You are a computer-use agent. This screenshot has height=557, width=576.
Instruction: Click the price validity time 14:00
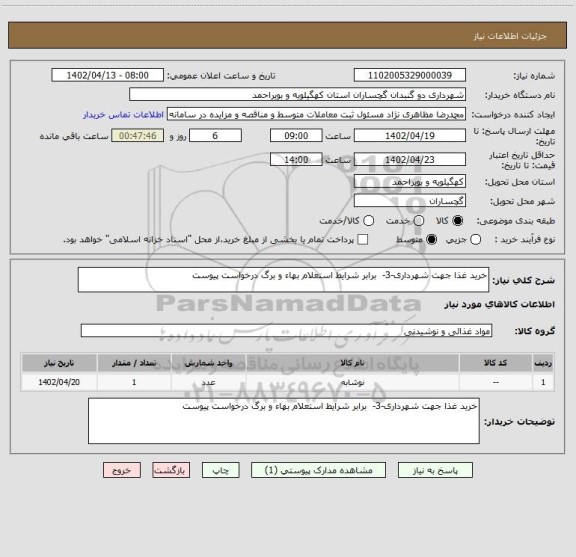click(296, 159)
